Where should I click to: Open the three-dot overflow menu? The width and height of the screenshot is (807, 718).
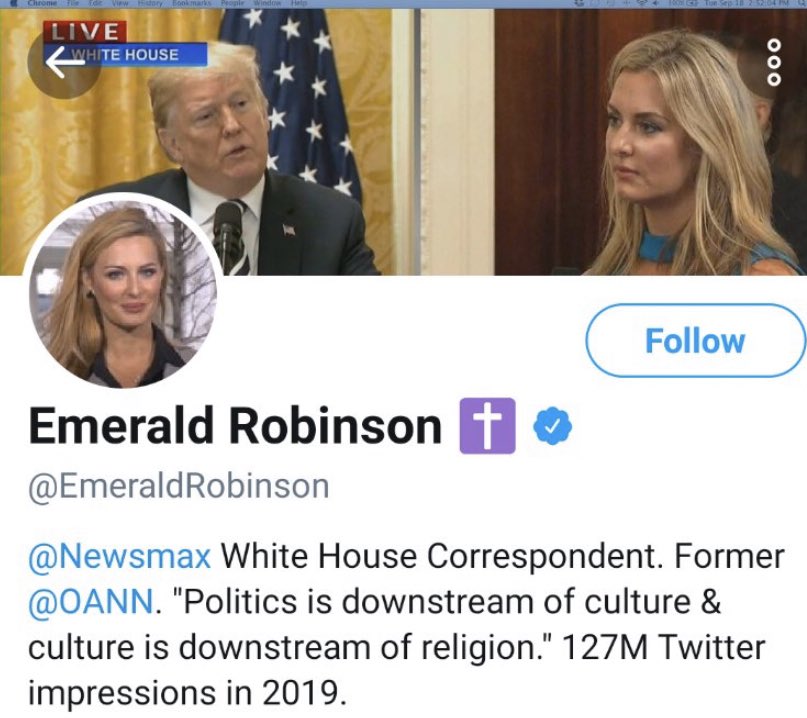click(x=774, y=62)
